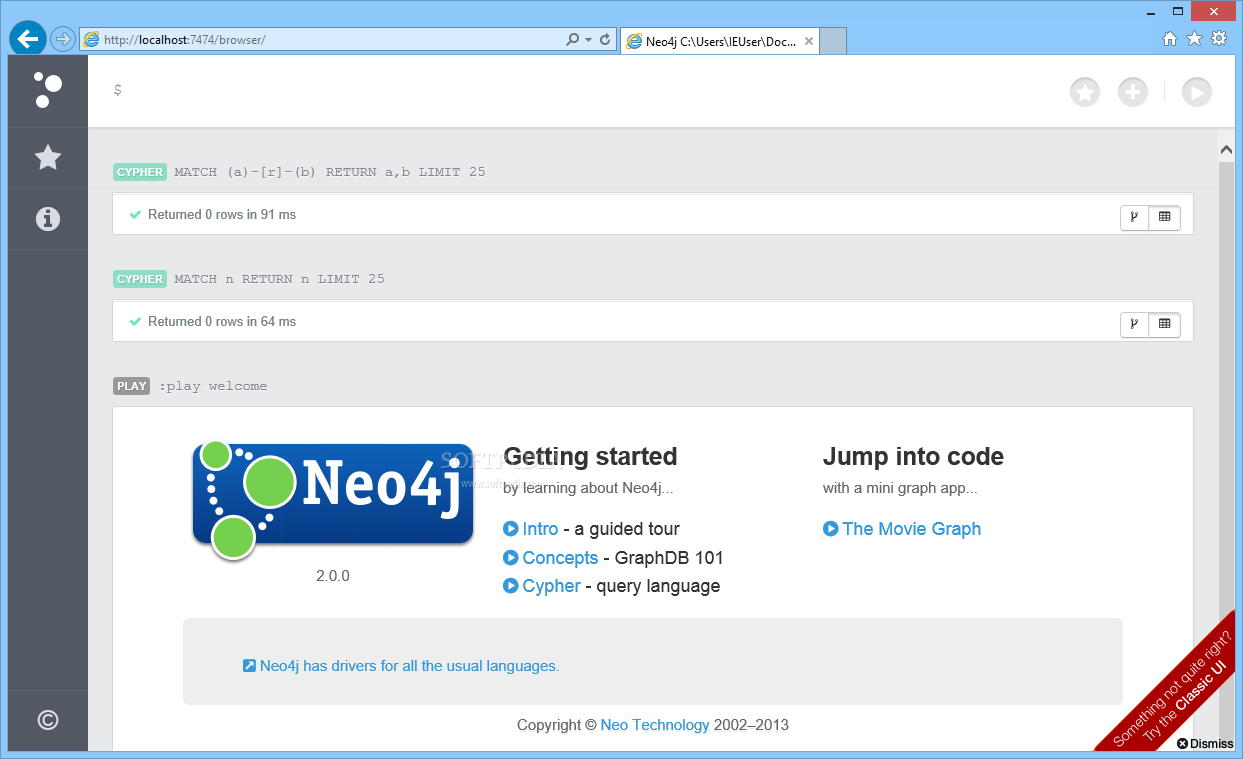This screenshot has height=759, width=1243.
Task: Click the copyright icon in the sidebar
Action: pyautogui.click(x=47, y=720)
